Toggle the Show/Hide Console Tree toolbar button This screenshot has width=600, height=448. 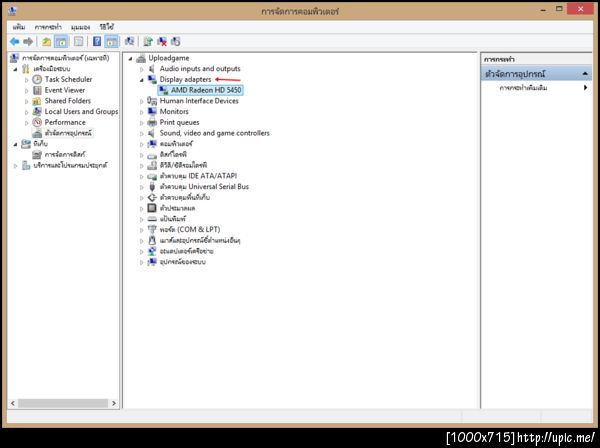61,41
